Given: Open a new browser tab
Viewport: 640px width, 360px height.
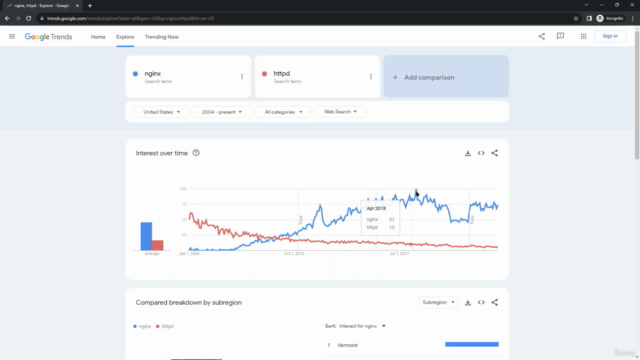Looking at the screenshot, I should coord(90,6).
